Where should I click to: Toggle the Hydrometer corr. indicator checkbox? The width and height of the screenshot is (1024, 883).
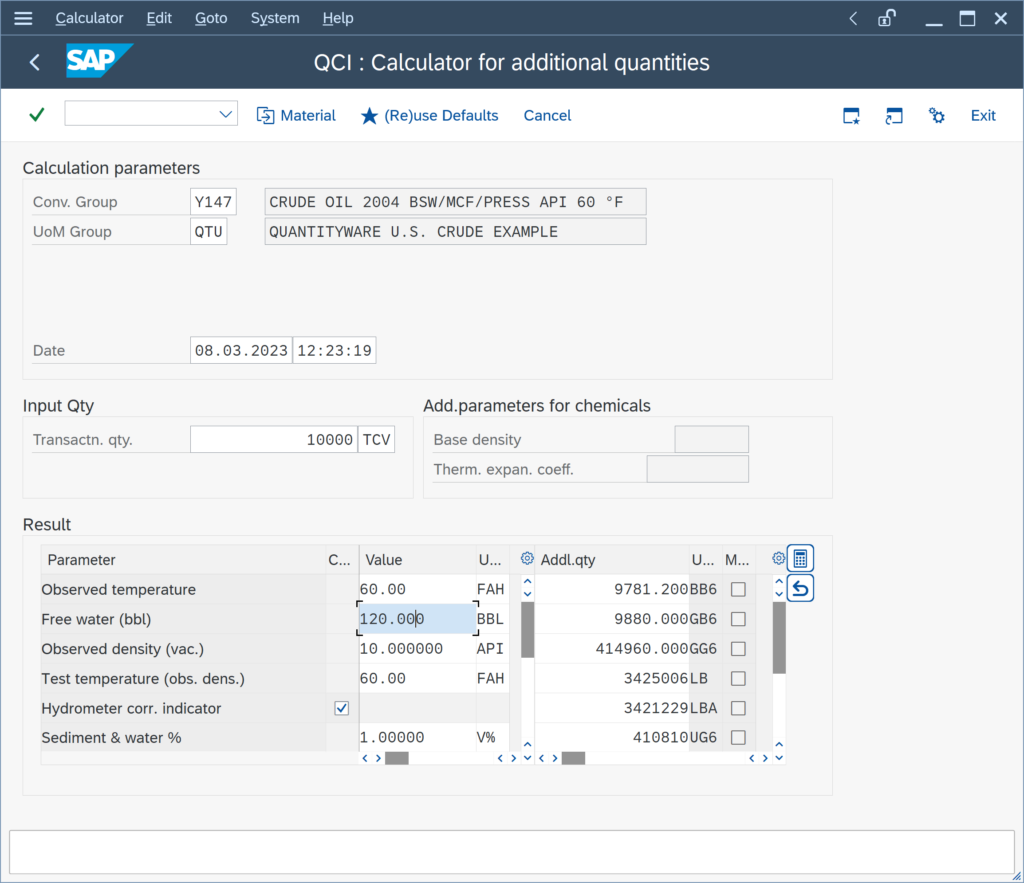tap(342, 708)
